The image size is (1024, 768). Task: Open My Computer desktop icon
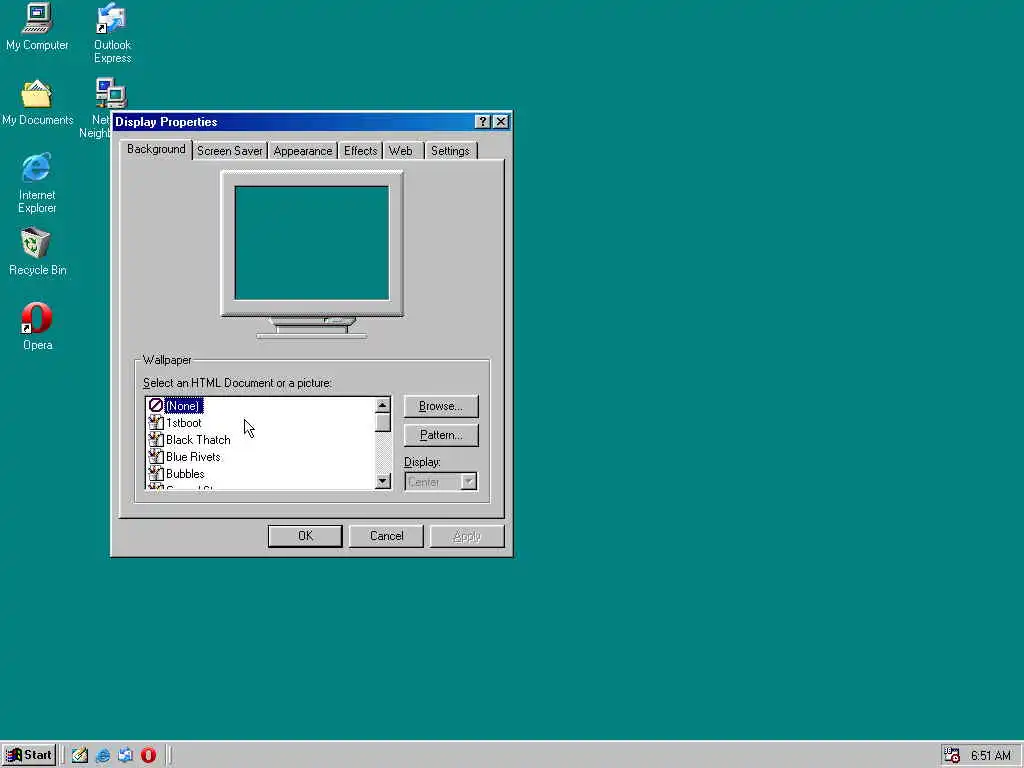click(x=37, y=27)
